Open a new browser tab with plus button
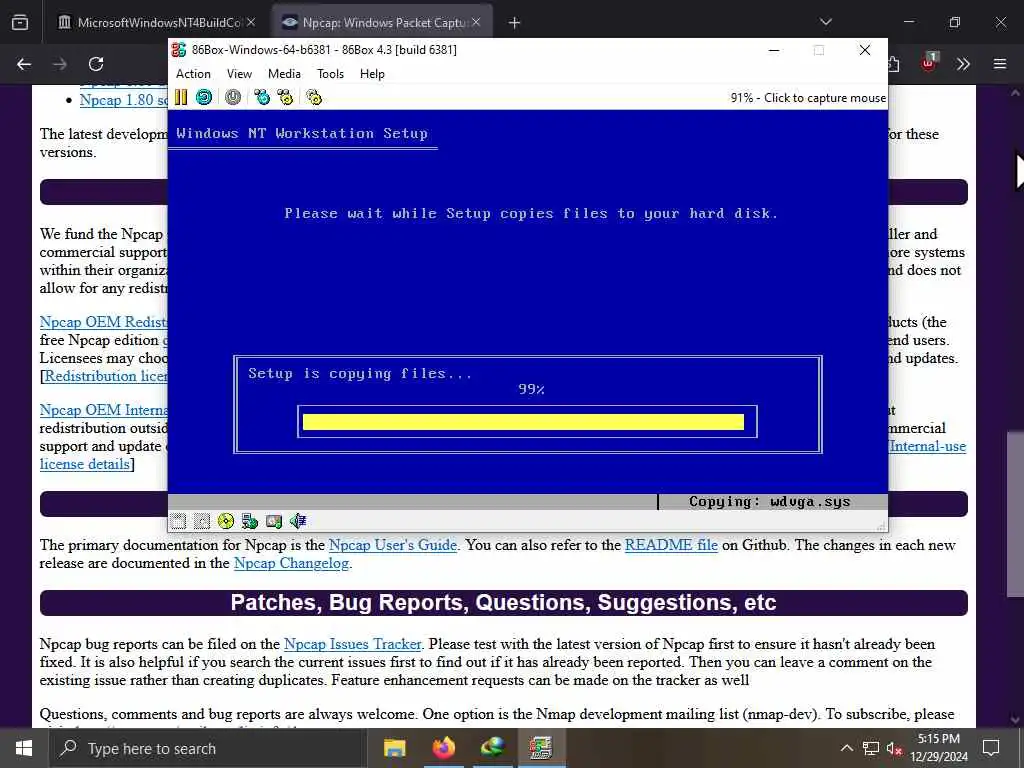 (515, 23)
